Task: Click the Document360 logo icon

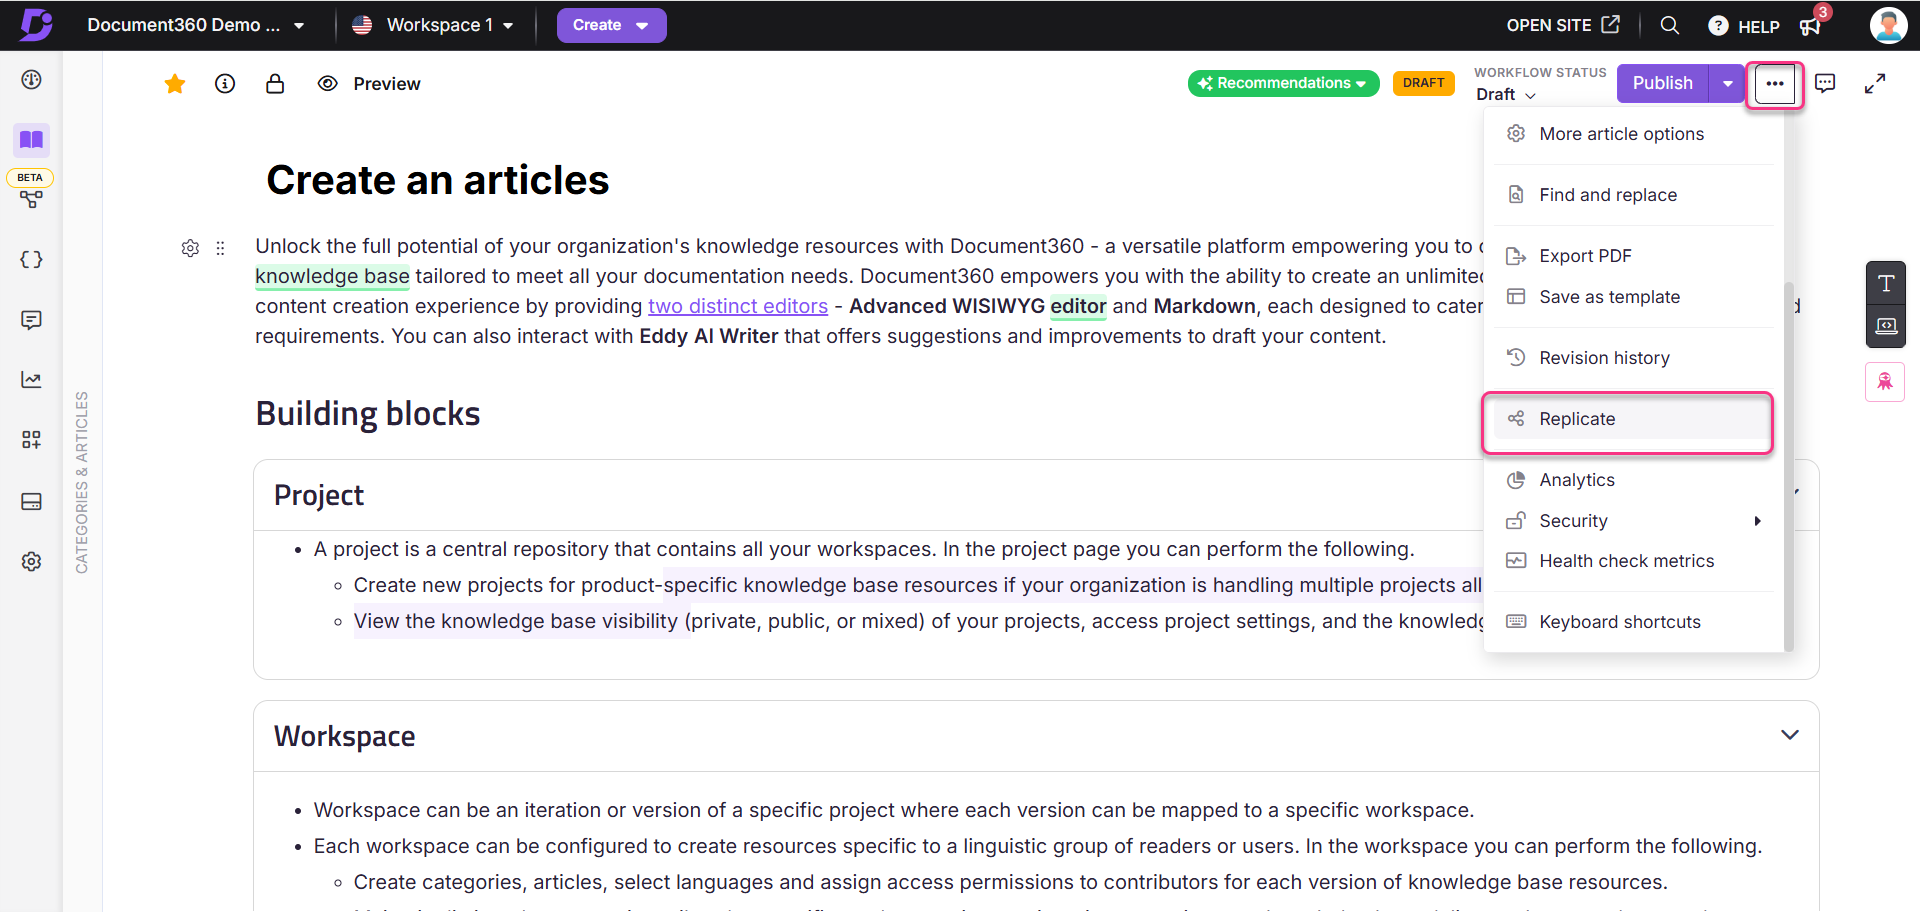Action: (x=36, y=24)
